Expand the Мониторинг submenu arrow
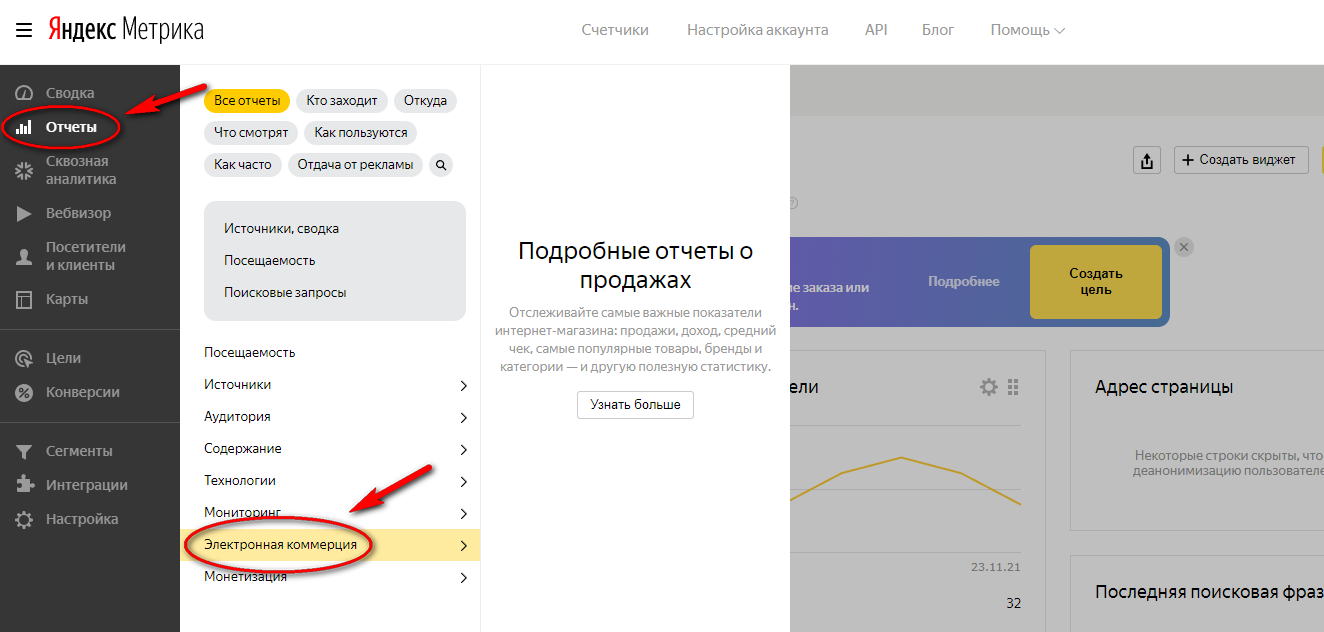Viewport: 1324px width, 632px height. click(x=463, y=513)
